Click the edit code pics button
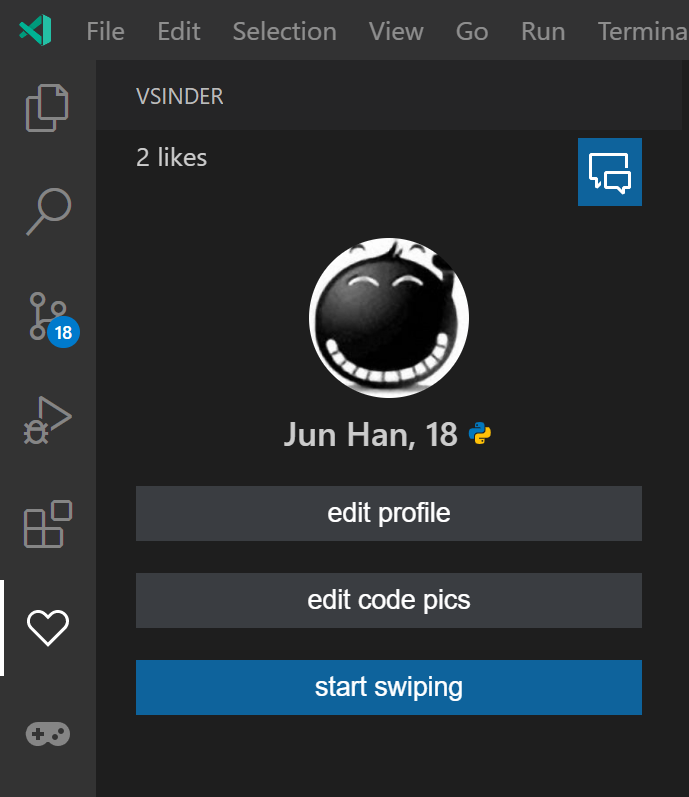689x797 pixels. tap(389, 600)
